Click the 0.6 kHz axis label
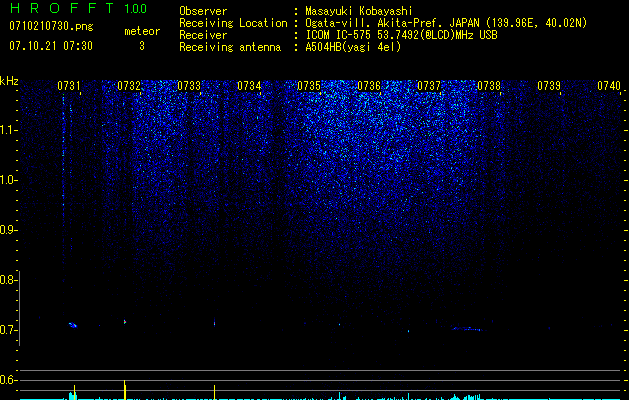The width and height of the screenshot is (629, 400). coord(7,380)
